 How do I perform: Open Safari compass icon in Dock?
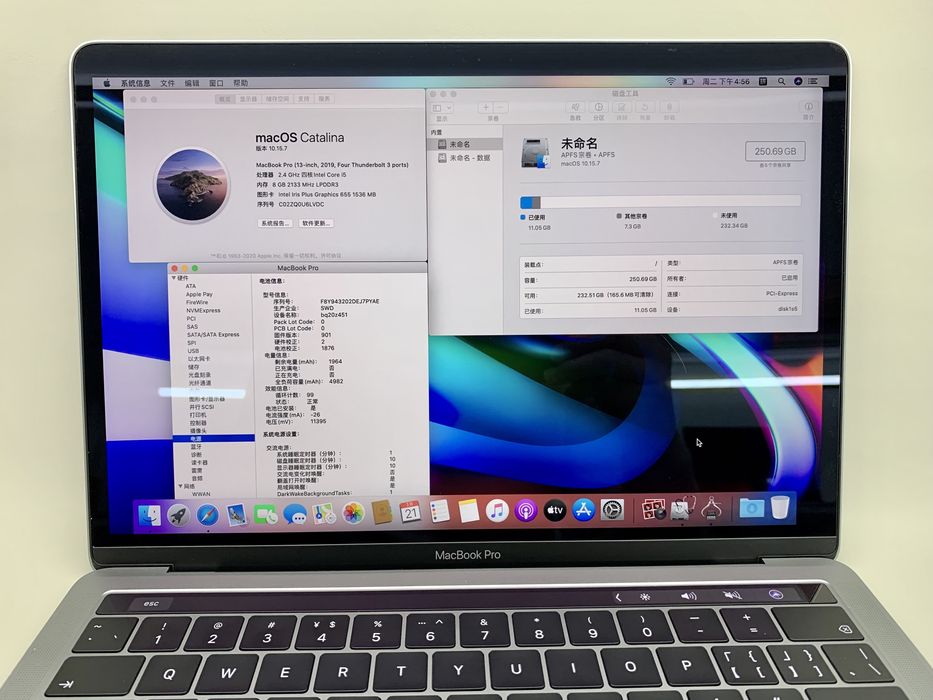(x=207, y=515)
